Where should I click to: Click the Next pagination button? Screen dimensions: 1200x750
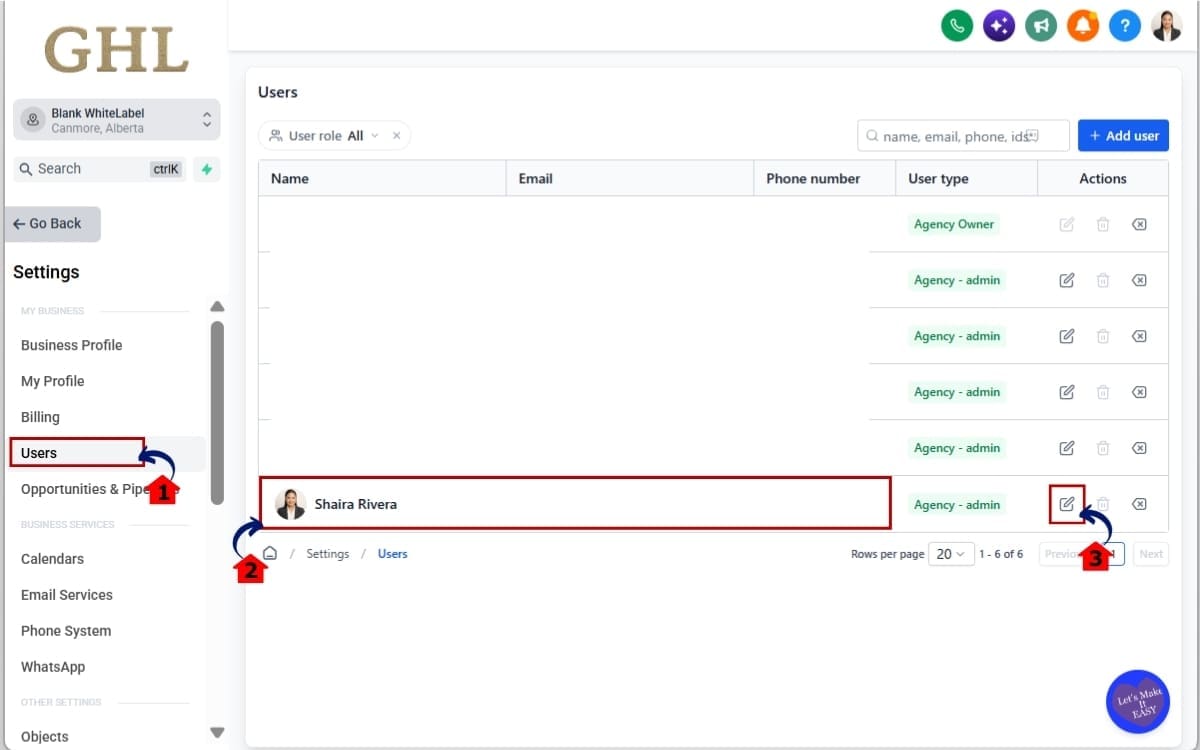click(1151, 554)
